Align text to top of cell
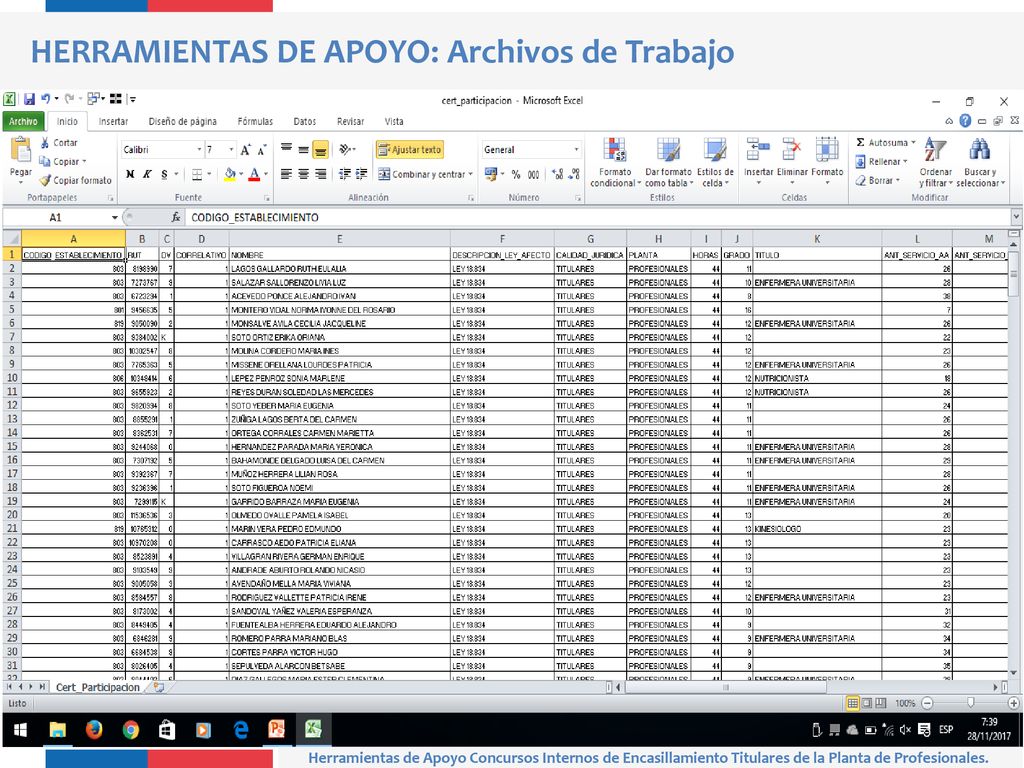 tap(286, 150)
